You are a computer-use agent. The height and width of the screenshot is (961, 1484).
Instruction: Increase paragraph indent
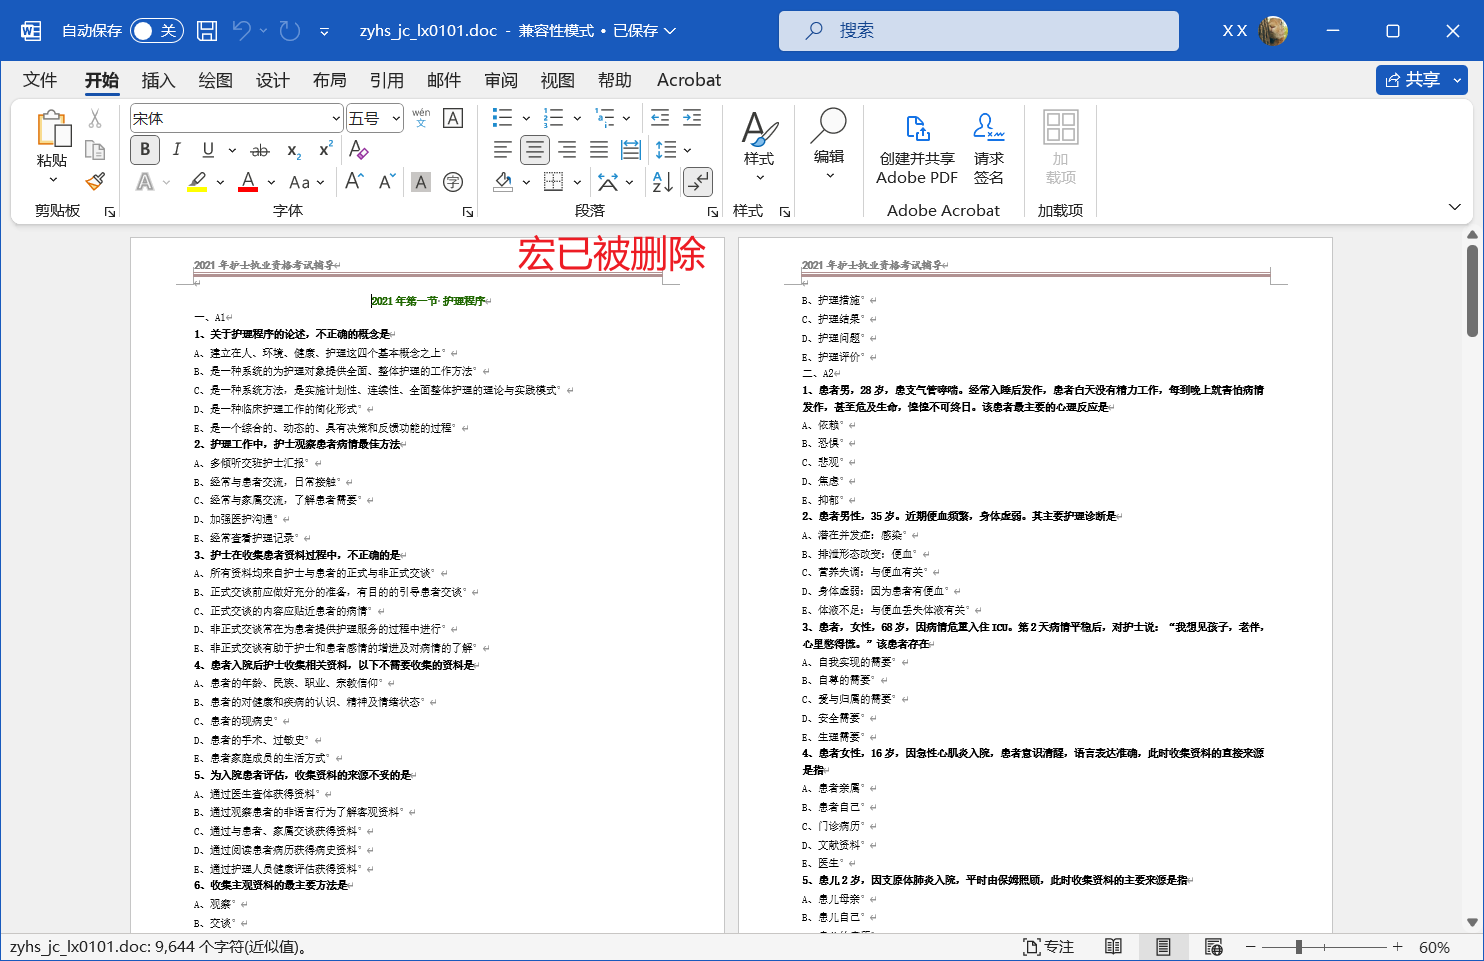coord(691,118)
